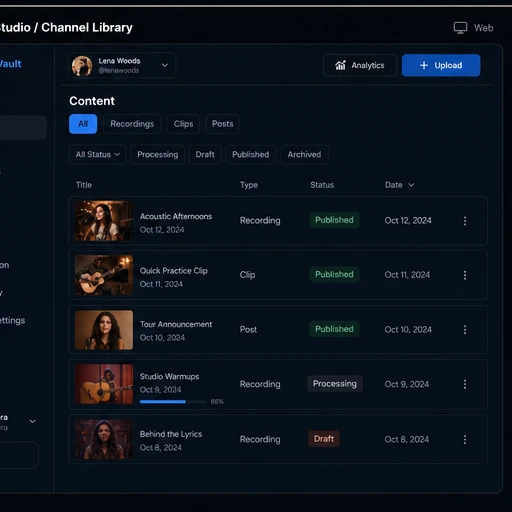Open the Analytics page
This screenshot has height=512, width=512.
[360, 65]
